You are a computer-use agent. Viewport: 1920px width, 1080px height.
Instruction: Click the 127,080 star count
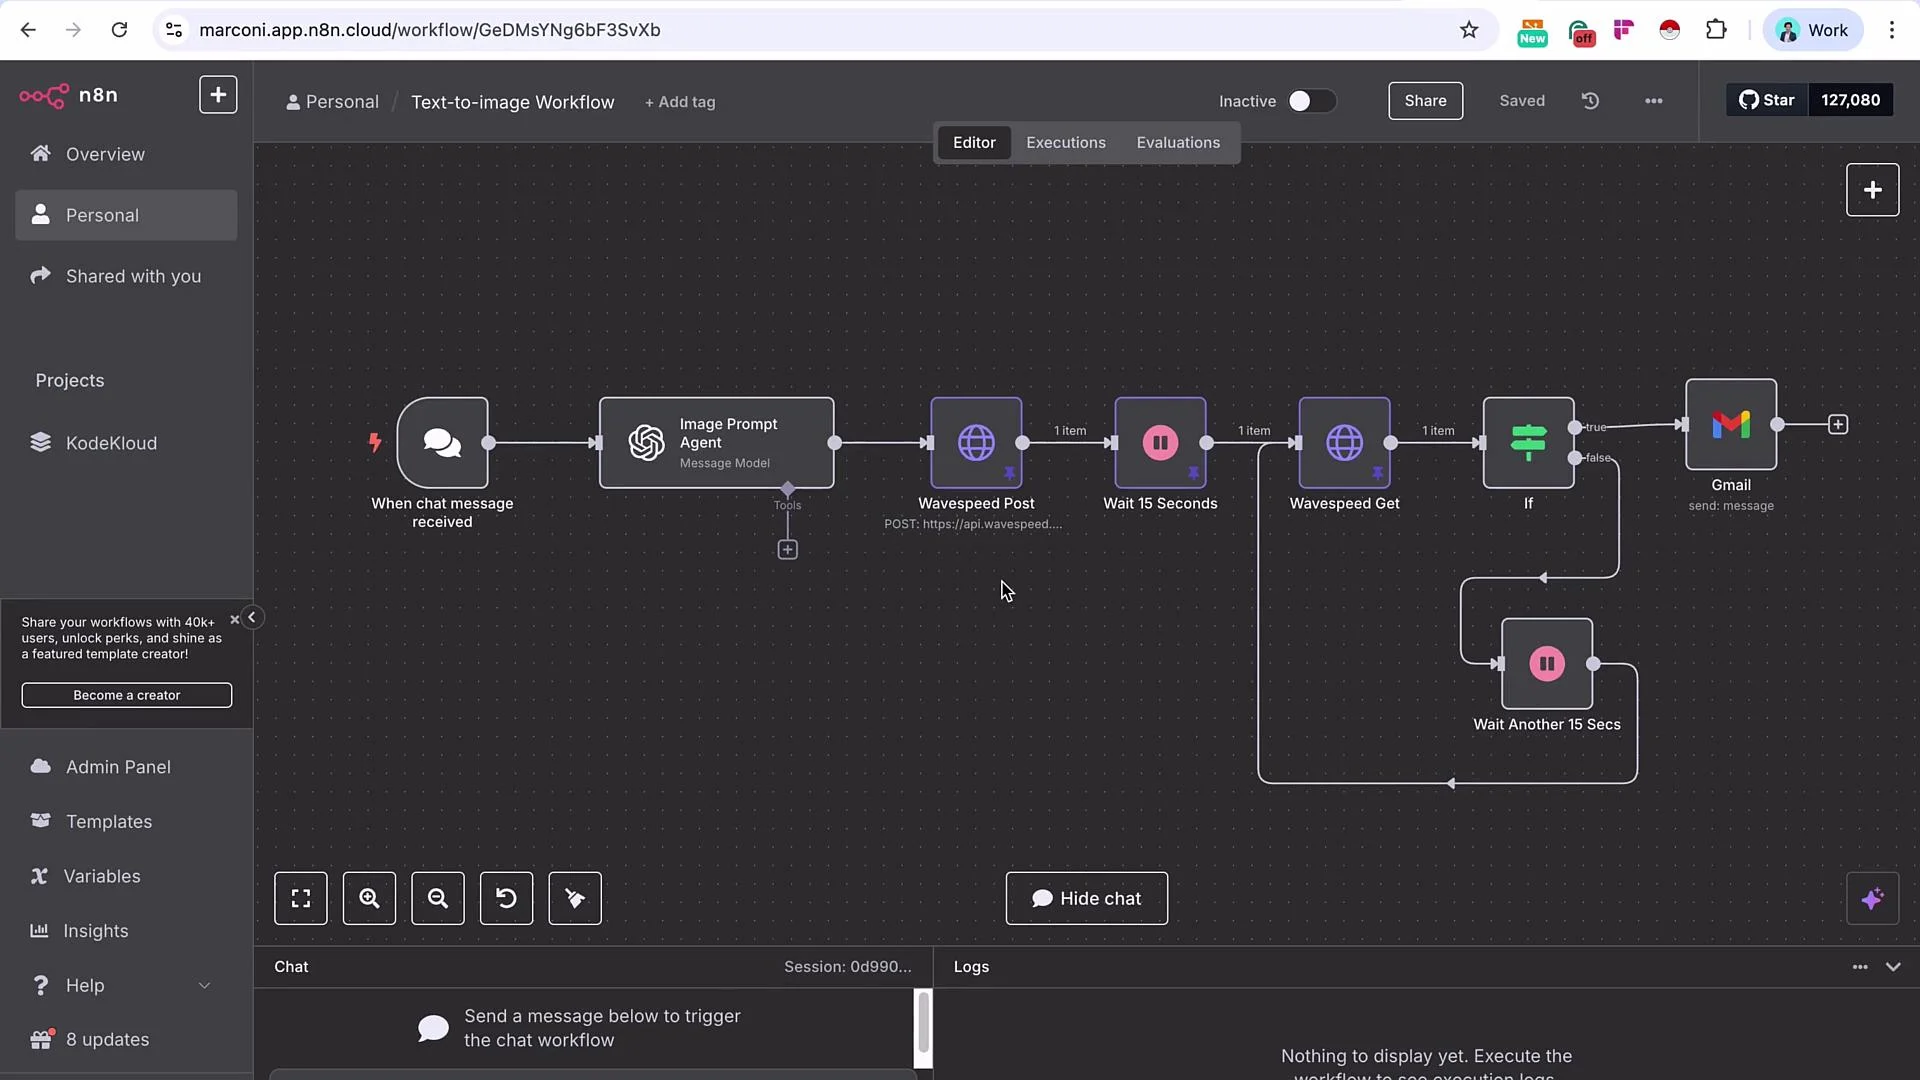(1850, 100)
